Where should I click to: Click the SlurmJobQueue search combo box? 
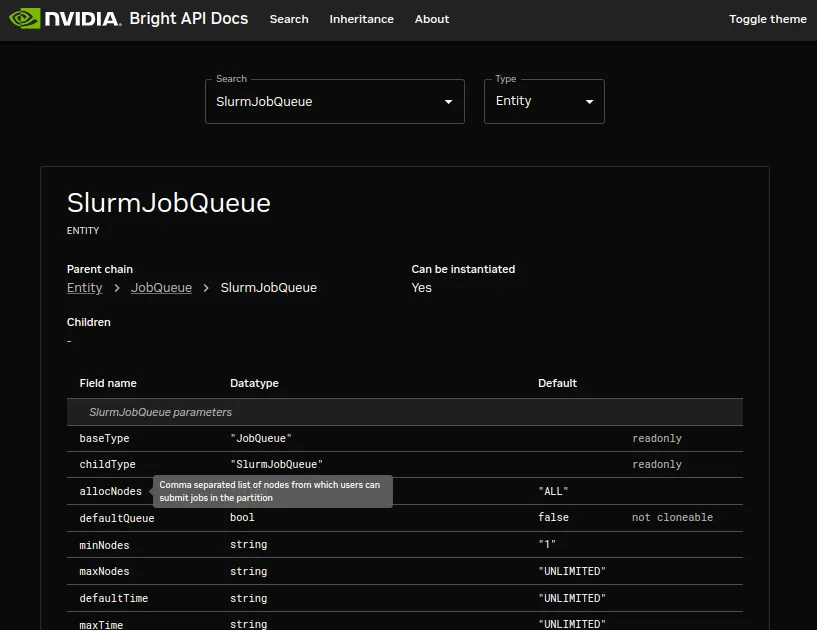coord(335,102)
